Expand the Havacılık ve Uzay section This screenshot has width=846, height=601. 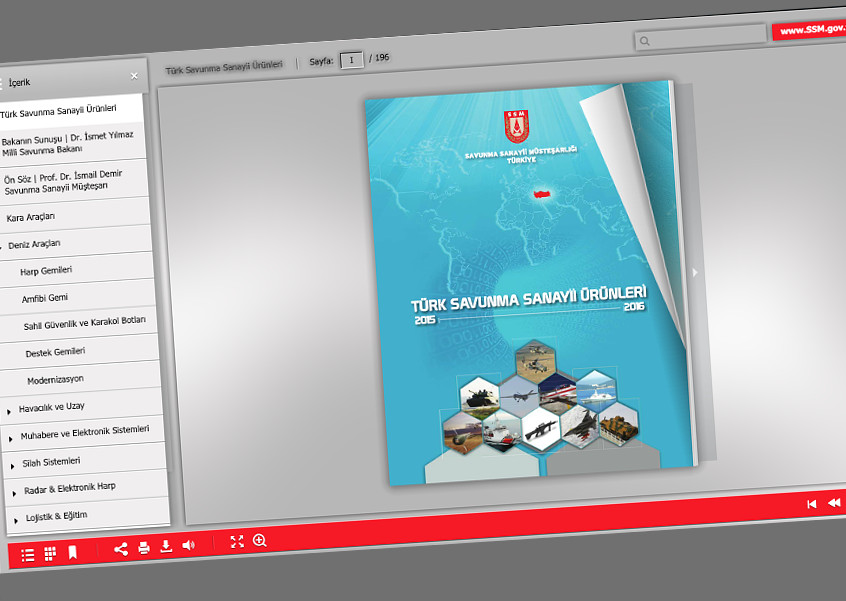tap(9, 412)
